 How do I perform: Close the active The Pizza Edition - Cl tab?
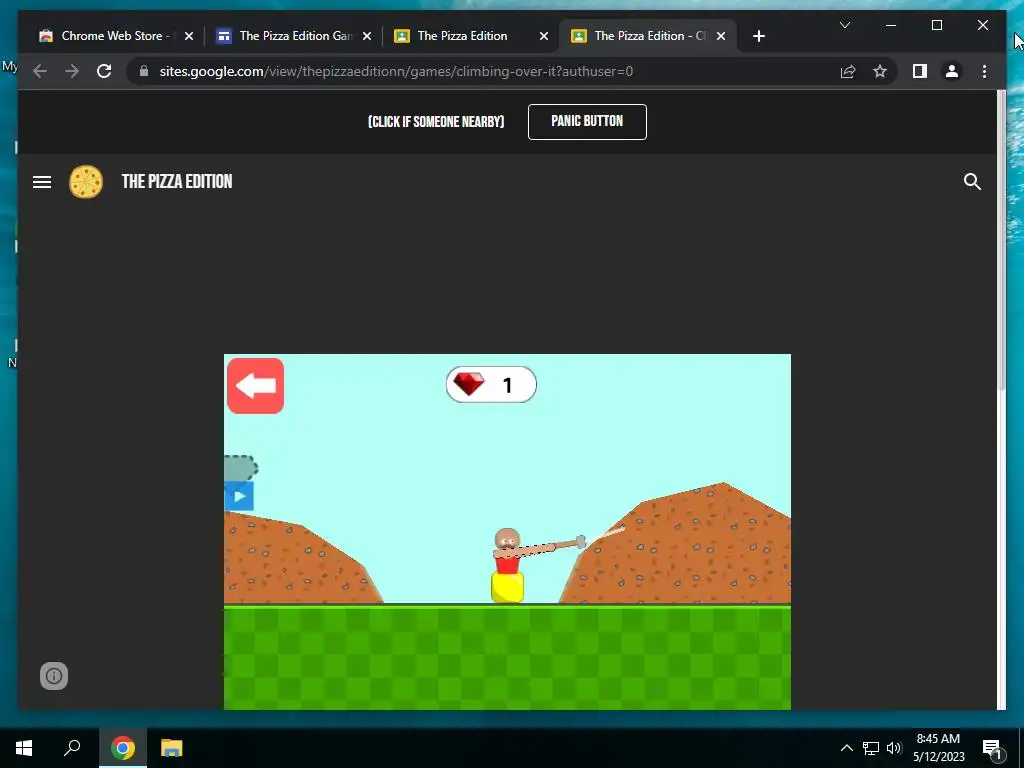tap(721, 36)
